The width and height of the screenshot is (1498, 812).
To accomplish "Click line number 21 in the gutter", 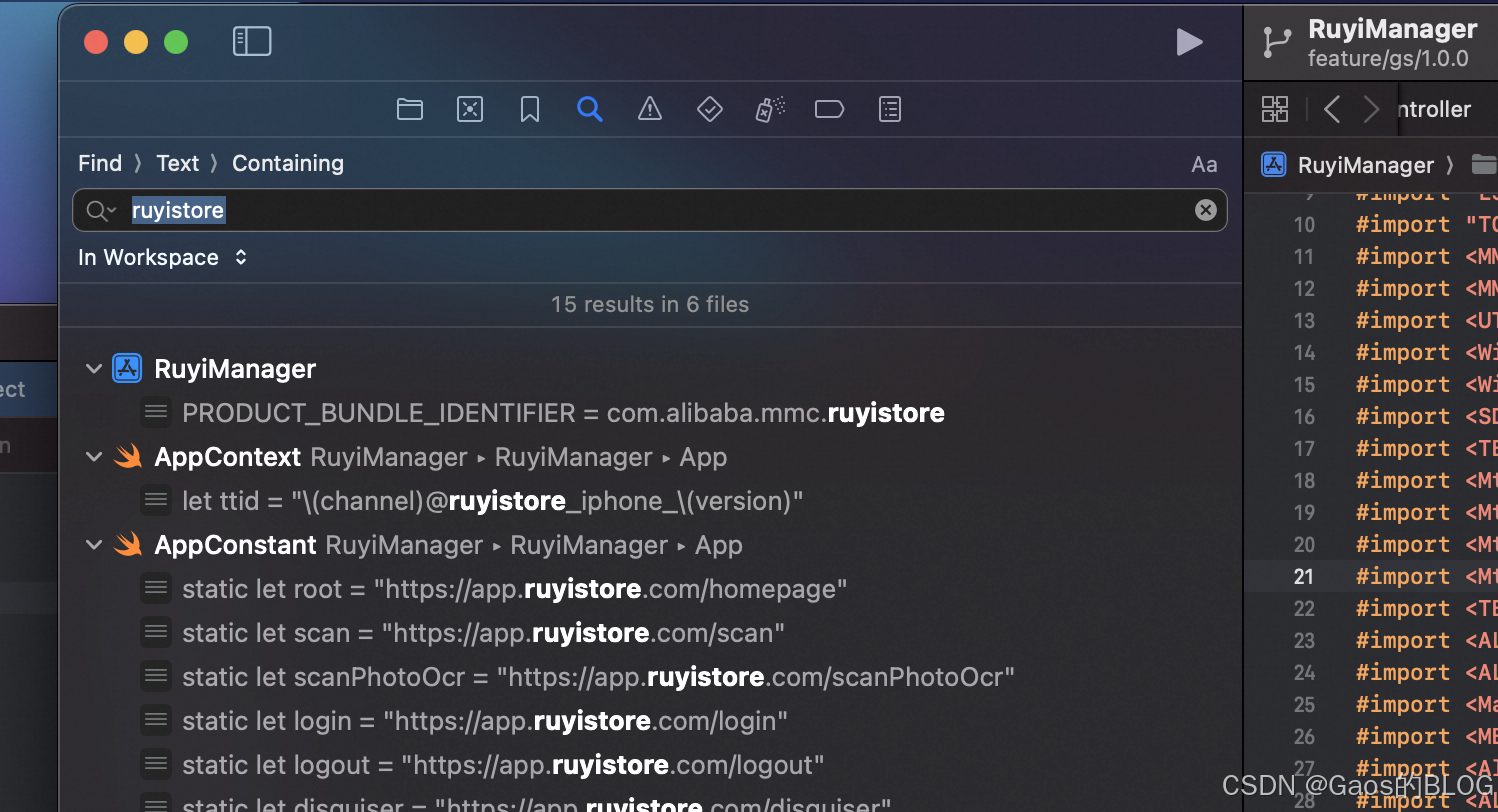I will 1304,576.
